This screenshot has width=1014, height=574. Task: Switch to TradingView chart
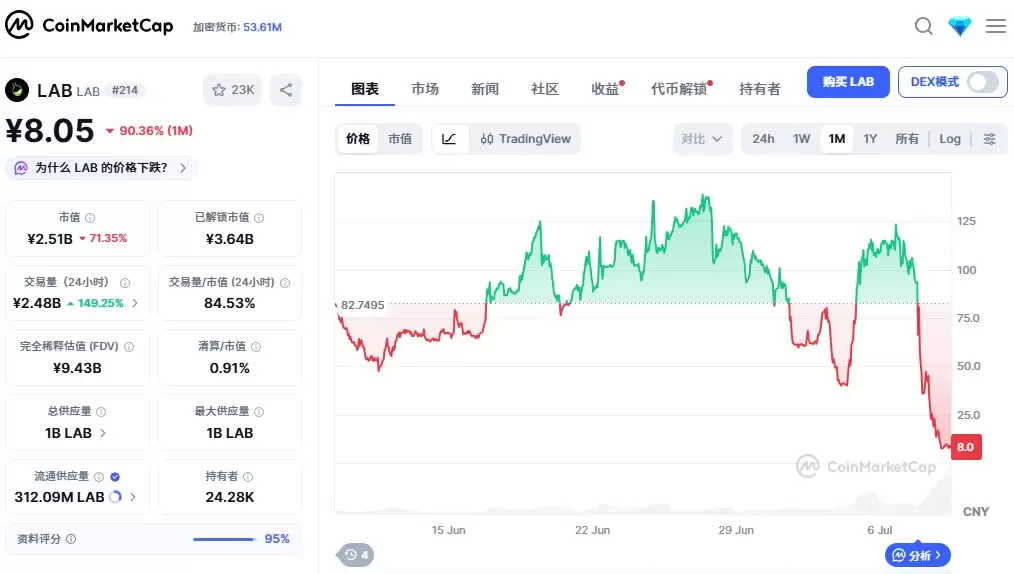[525, 139]
